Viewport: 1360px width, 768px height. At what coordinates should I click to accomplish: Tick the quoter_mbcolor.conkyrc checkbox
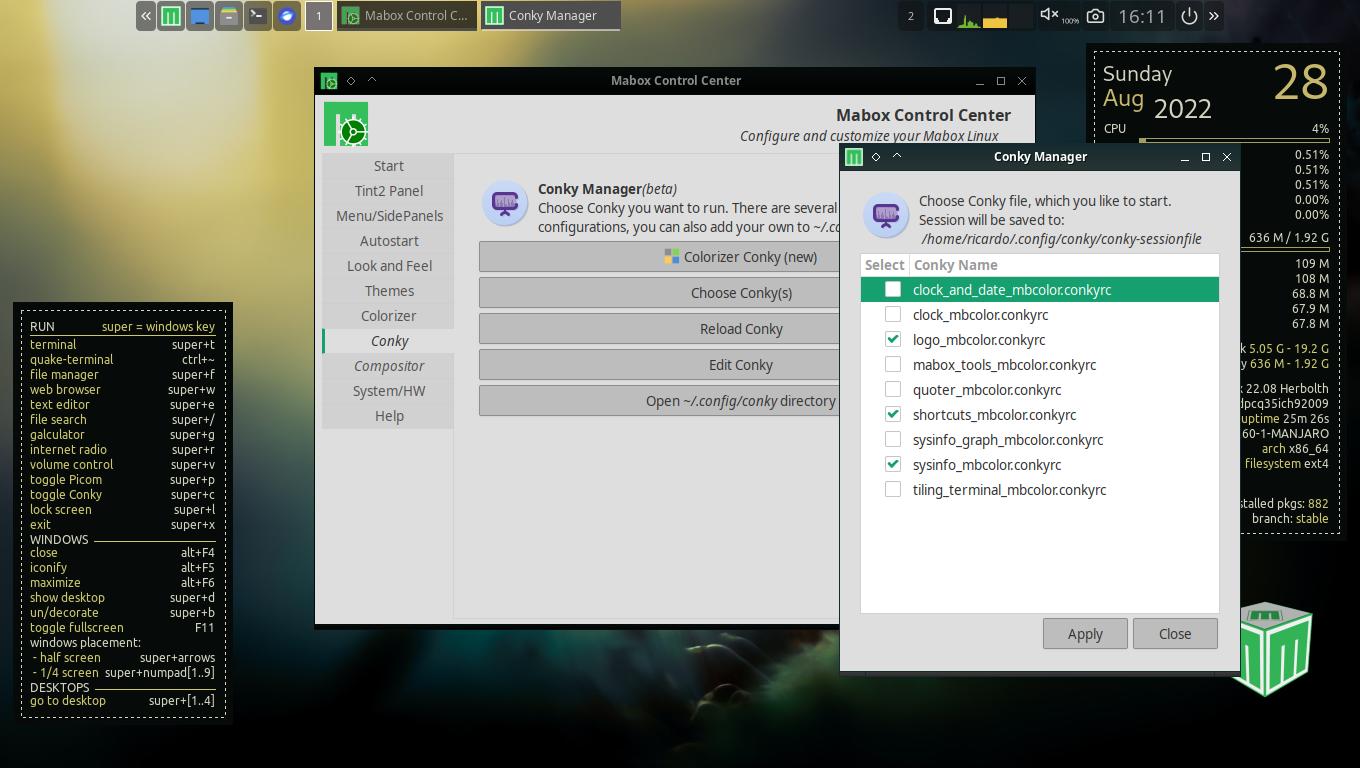coord(893,389)
